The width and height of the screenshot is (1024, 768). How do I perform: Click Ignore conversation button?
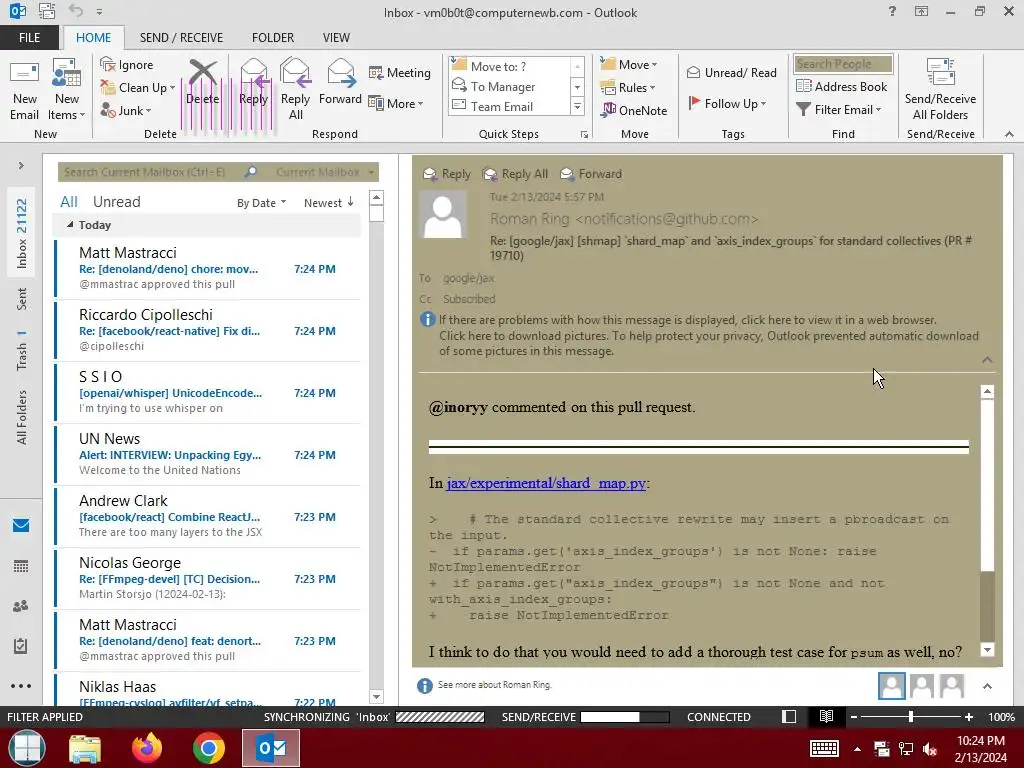coord(127,65)
